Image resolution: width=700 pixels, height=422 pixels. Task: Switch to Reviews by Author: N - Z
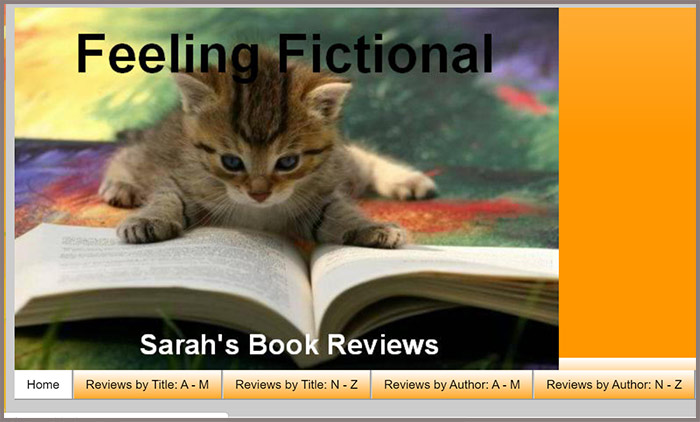click(614, 384)
